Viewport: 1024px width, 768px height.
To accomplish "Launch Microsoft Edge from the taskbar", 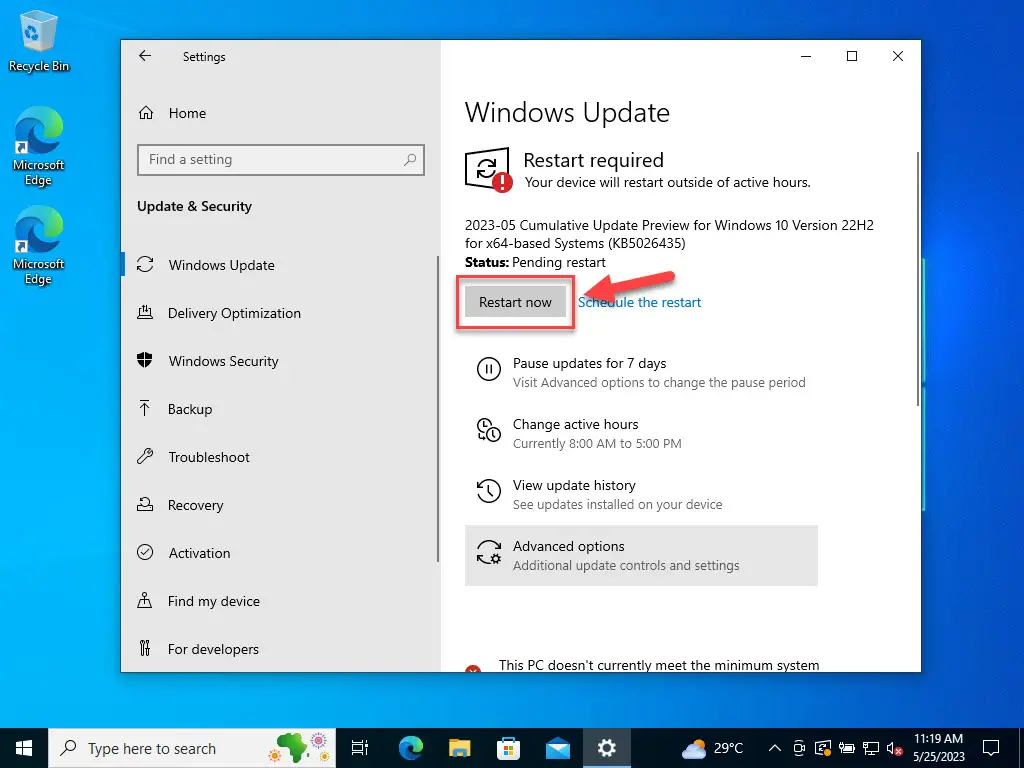I will (x=411, y=748).
